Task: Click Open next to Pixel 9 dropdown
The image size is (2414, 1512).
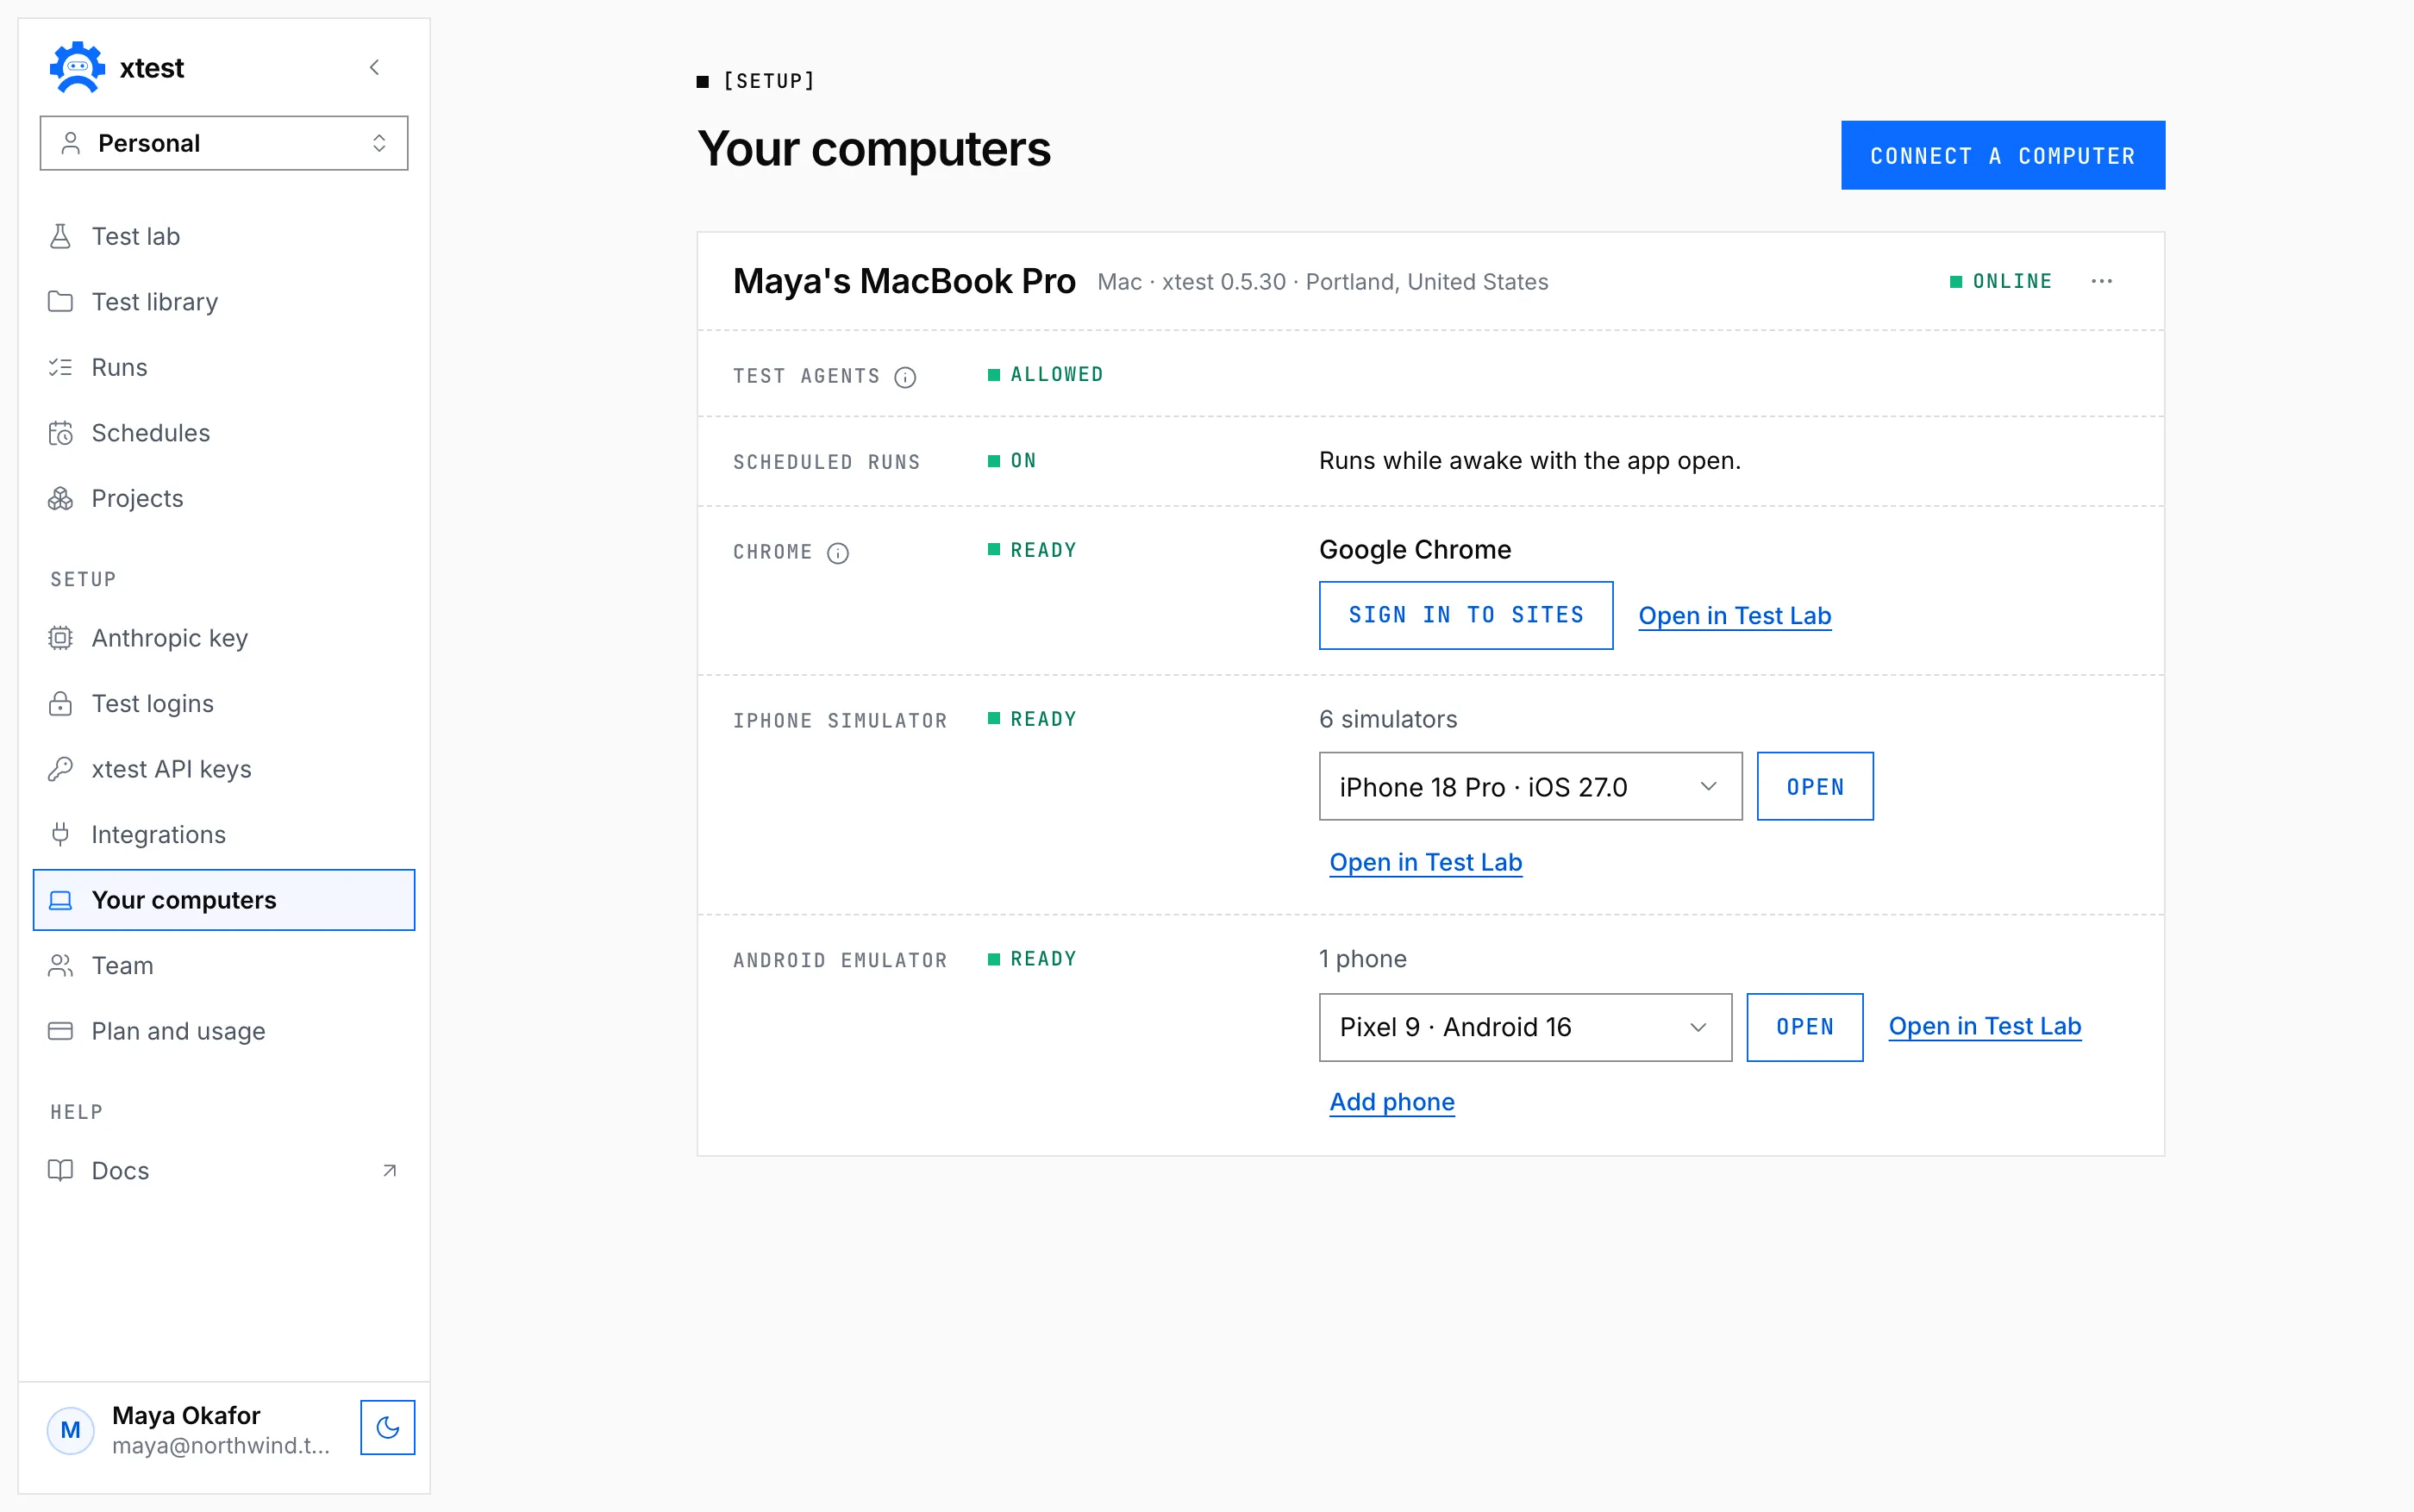Action: coord(1805,1027)
